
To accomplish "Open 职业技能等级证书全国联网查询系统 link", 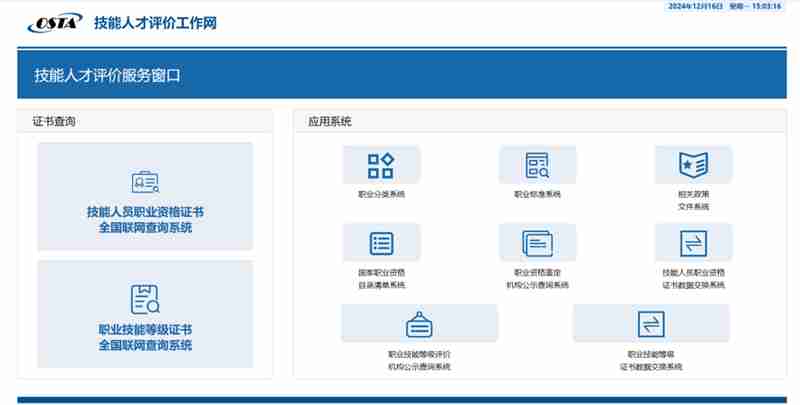I will 145,337.
